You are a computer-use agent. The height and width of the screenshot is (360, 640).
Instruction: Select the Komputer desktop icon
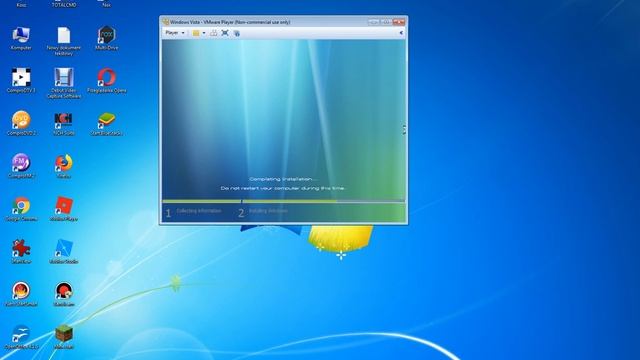(x=21, y=39)
